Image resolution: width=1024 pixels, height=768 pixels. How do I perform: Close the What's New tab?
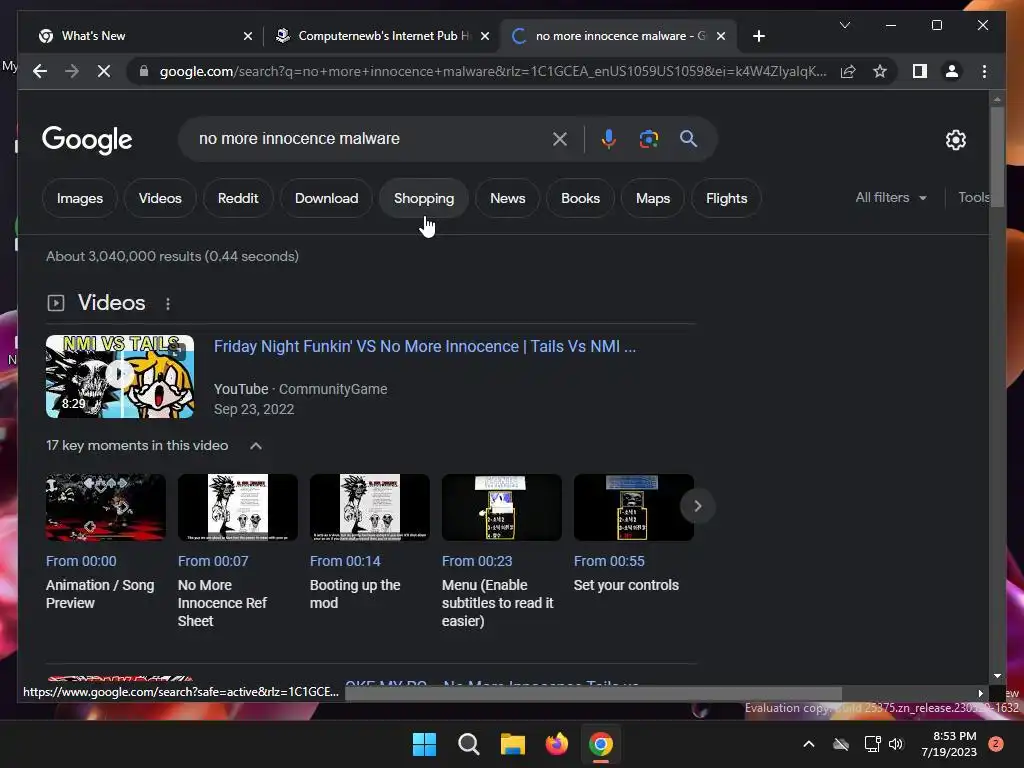click(248, 36)
